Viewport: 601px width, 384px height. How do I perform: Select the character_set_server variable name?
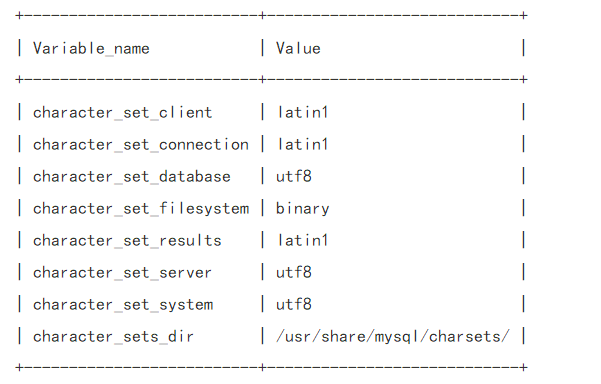pos(122,273)
